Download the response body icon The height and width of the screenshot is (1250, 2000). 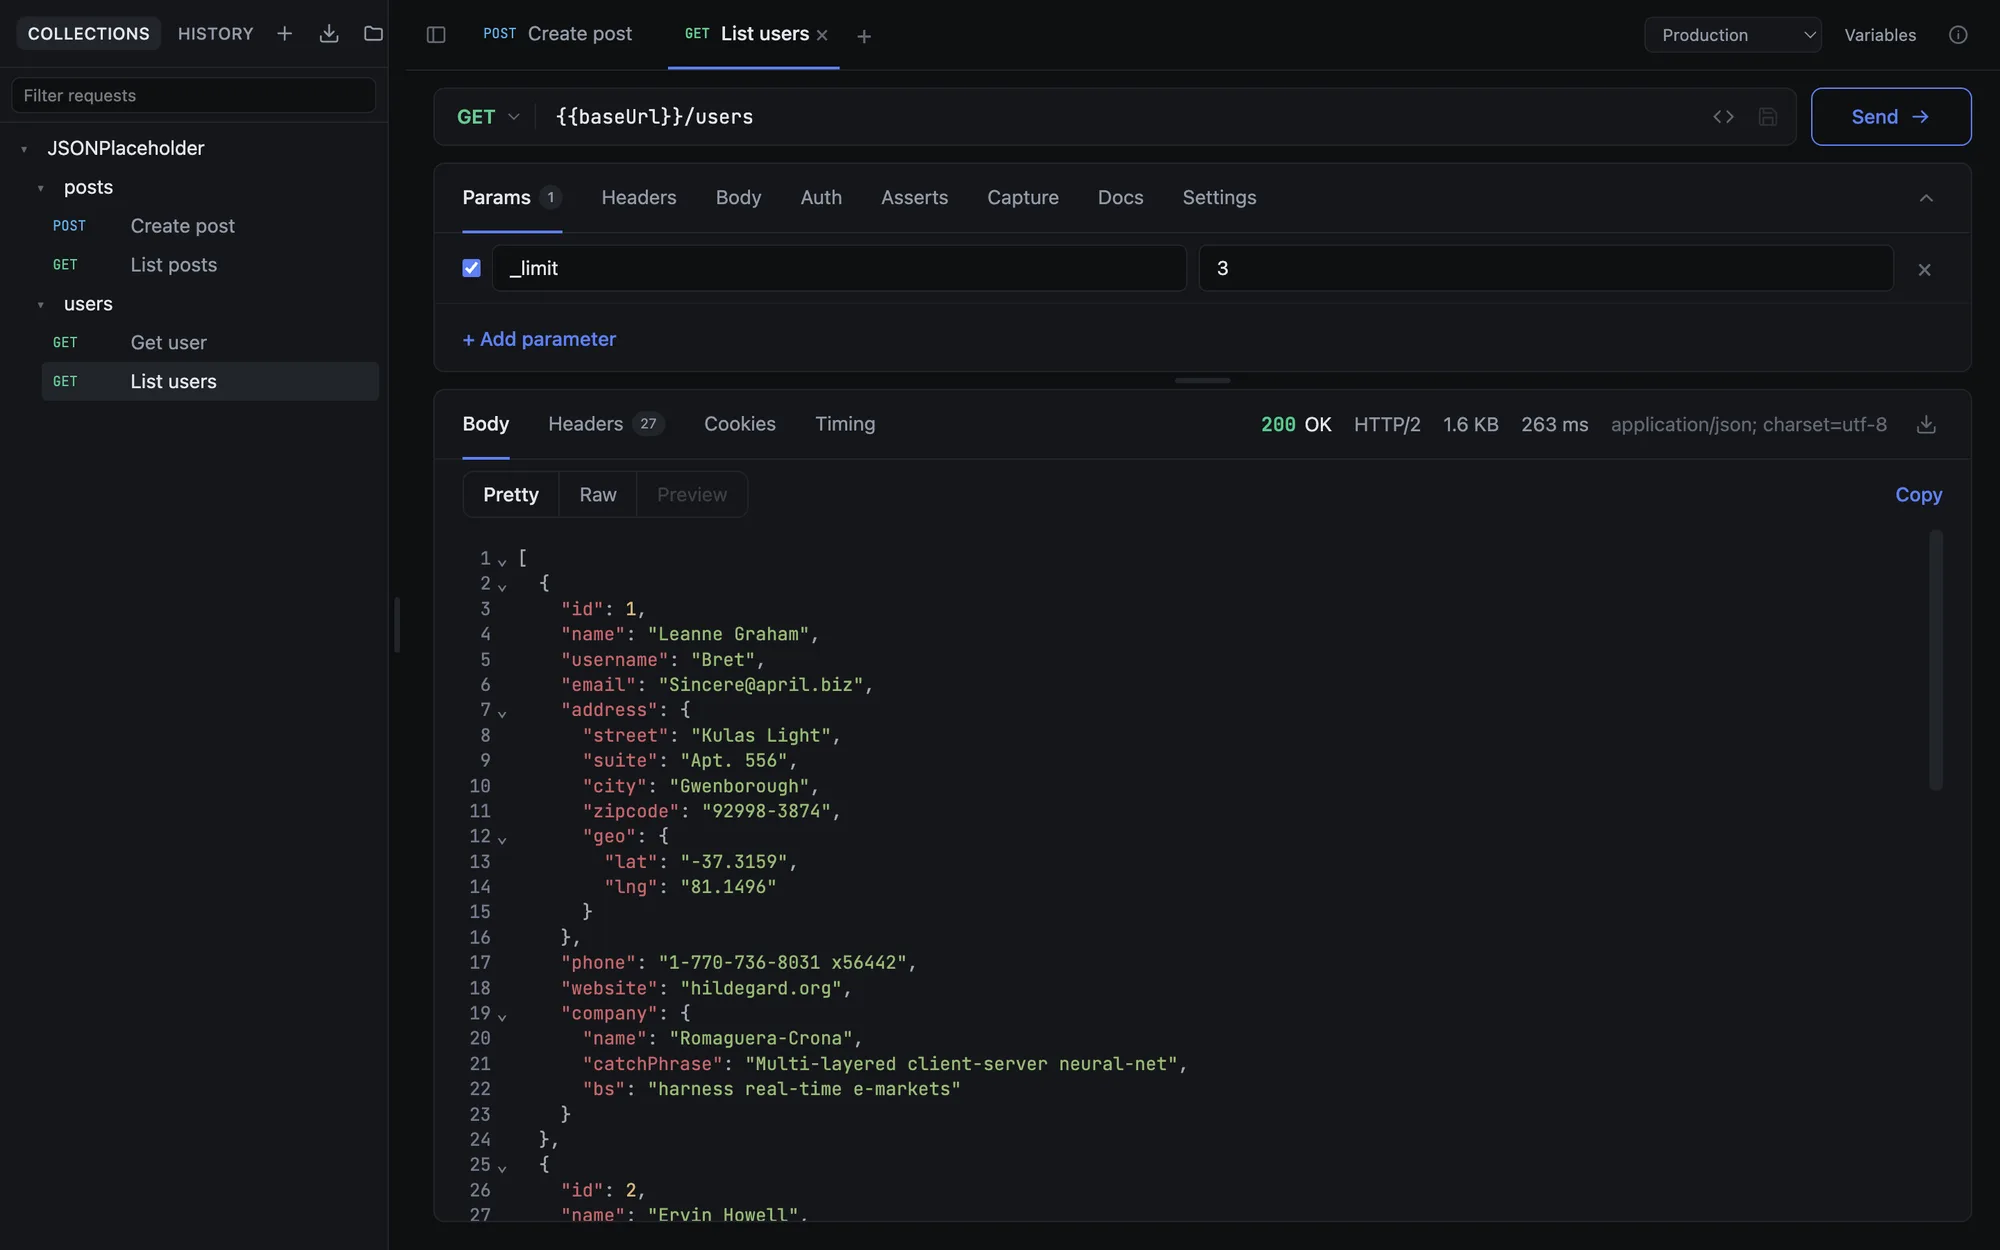(1926, 425)
